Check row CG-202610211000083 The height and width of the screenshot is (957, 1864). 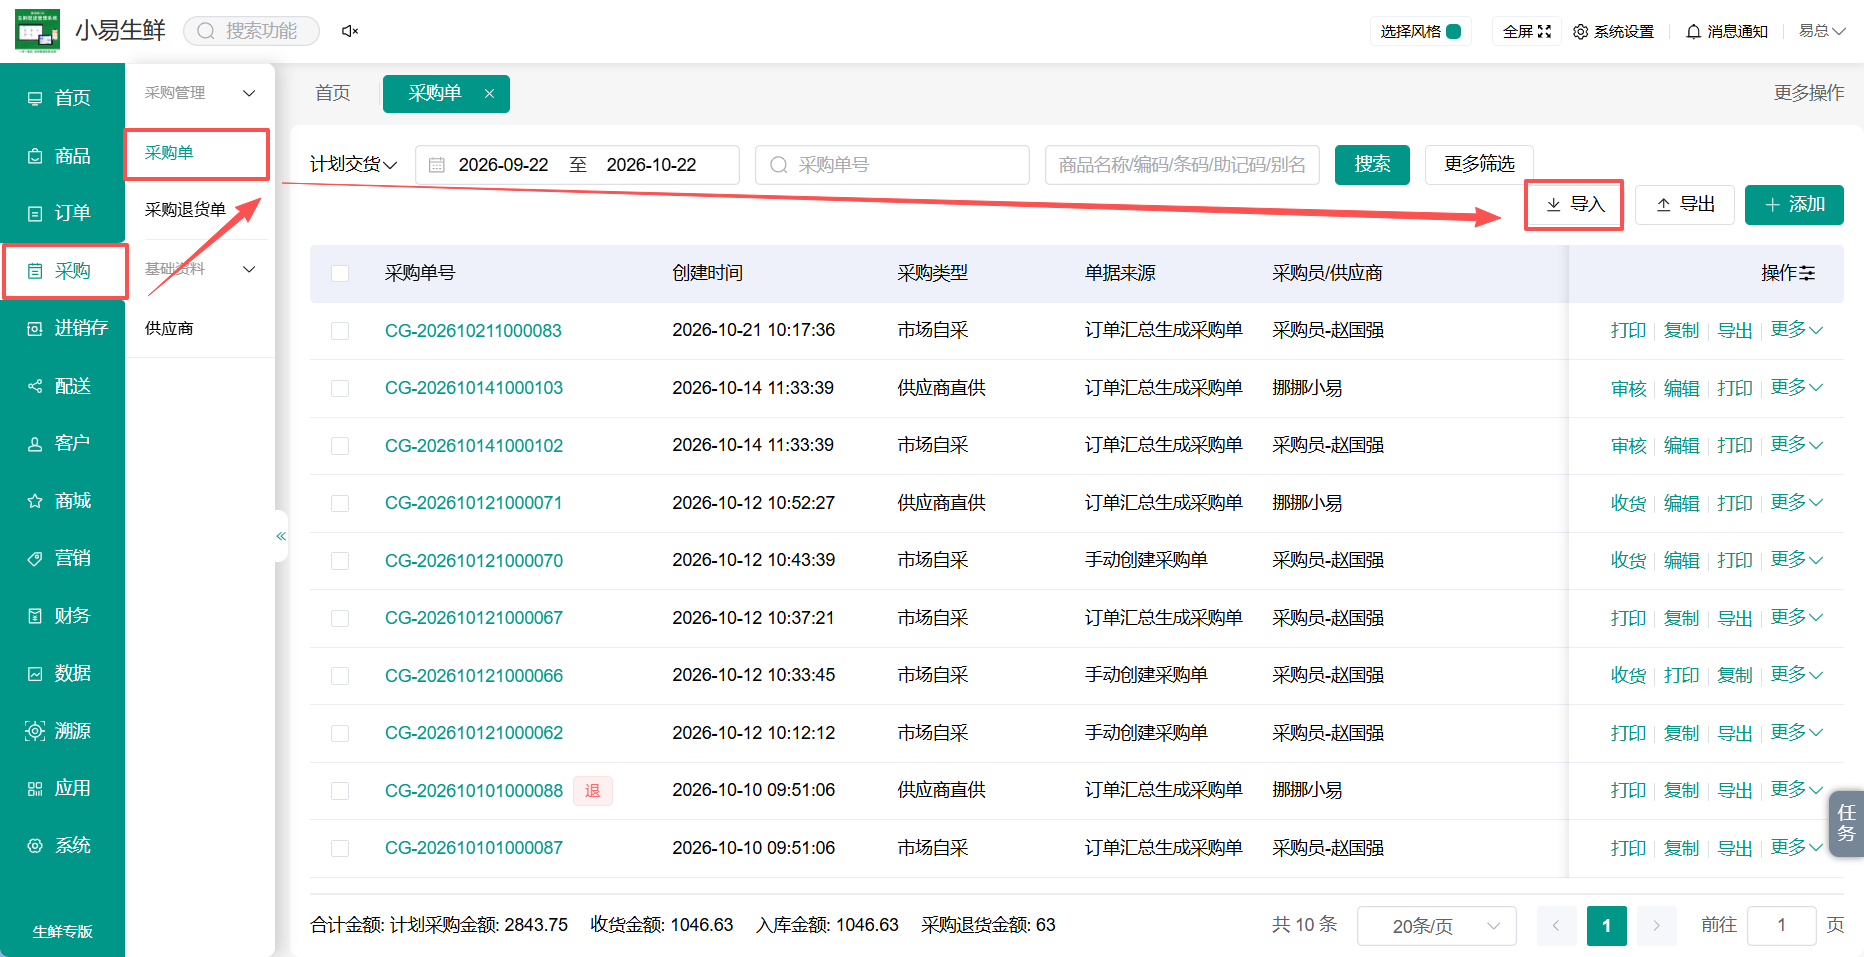[340, 331]
